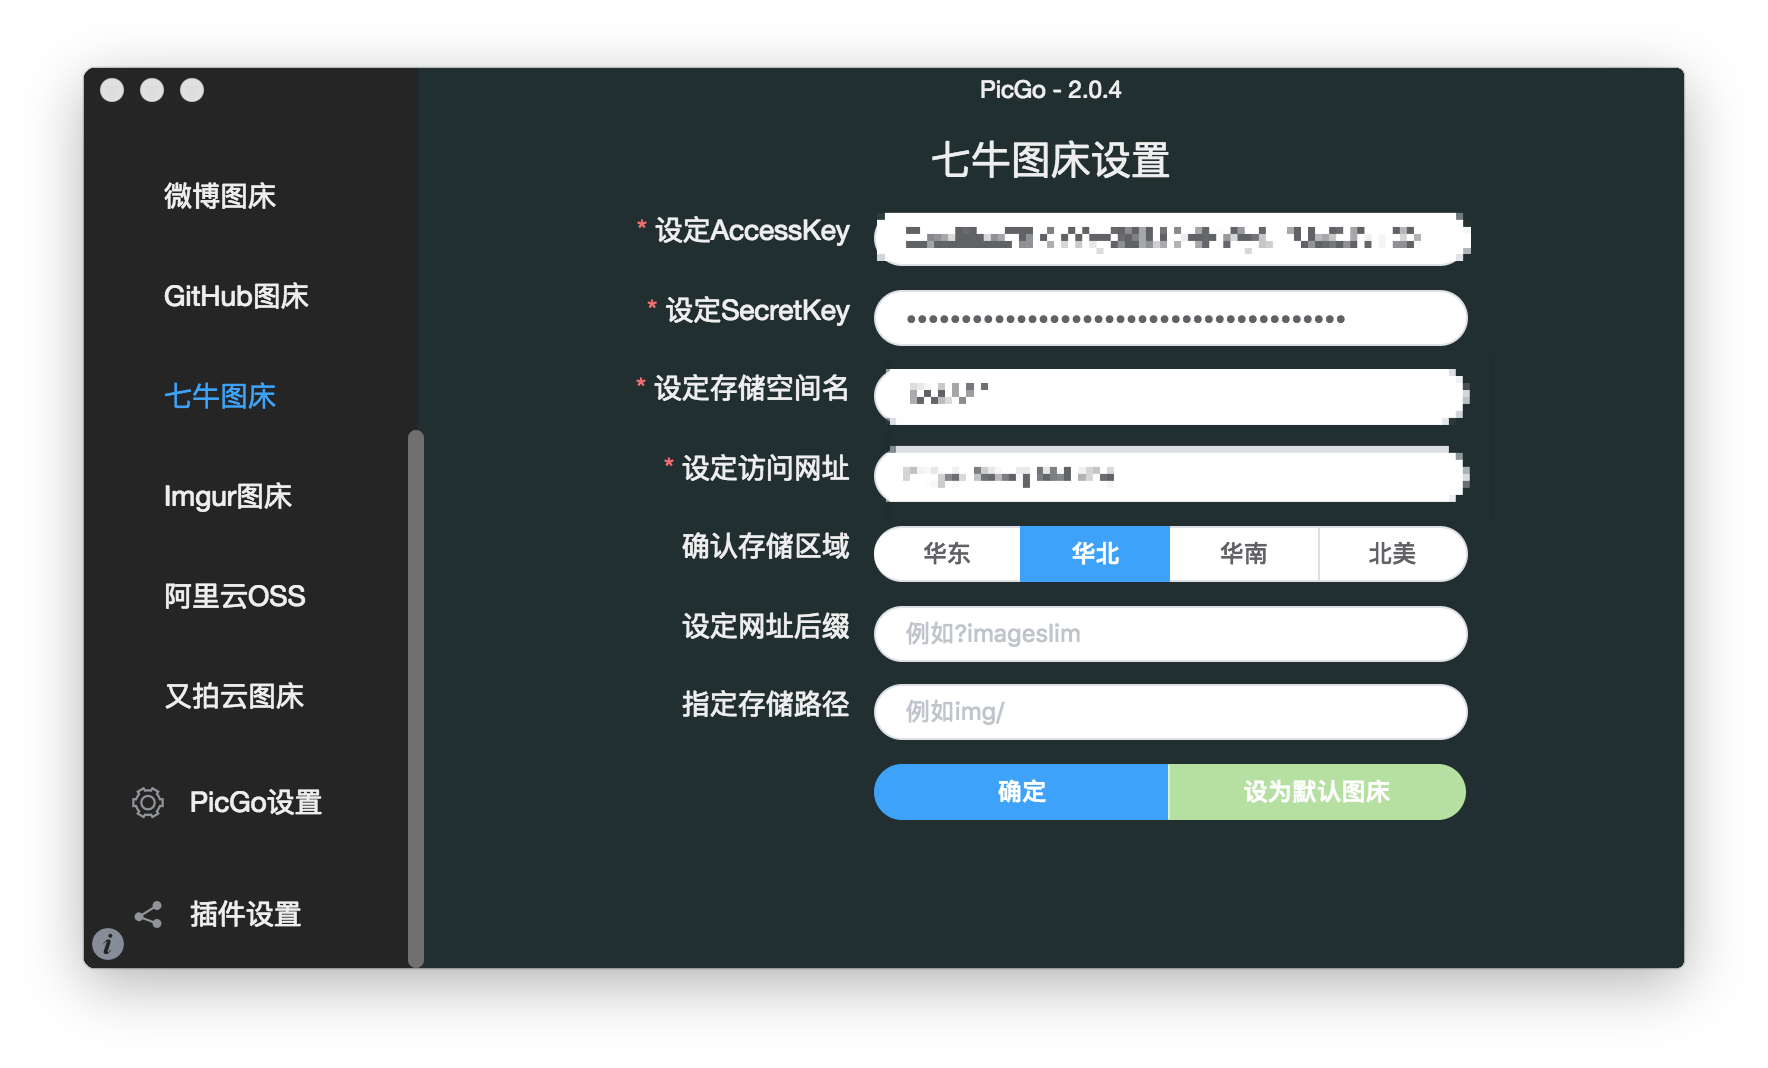Select the 华东 storage region
This screenshot has width=1768, height=1068.
tap(947, 554)
